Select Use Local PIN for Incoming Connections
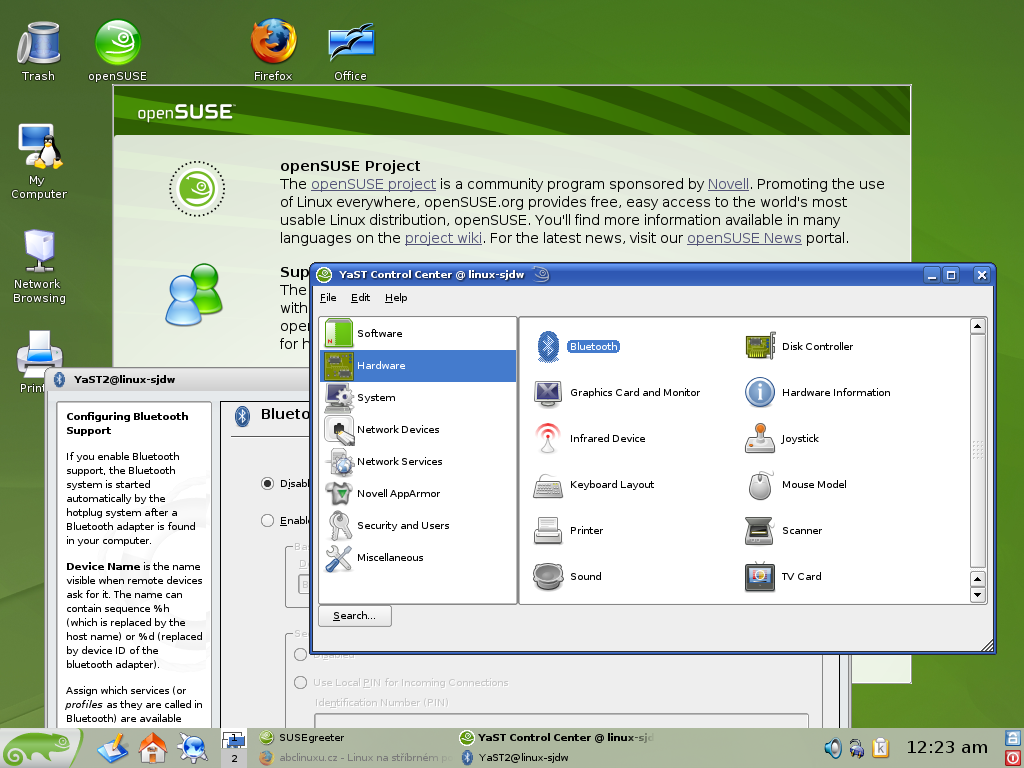The image size is (1024, 768). 300,682
